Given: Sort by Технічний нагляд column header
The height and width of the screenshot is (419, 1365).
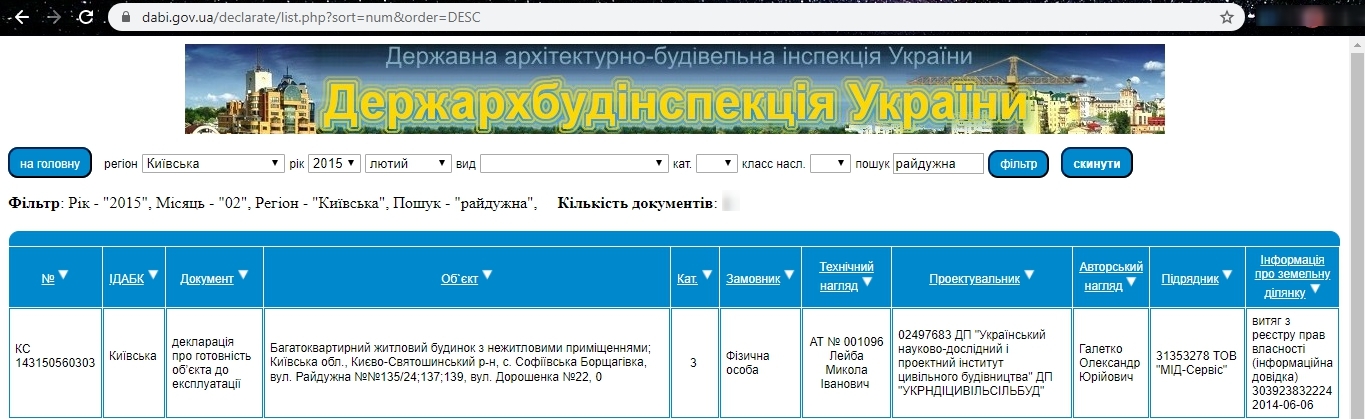Looking at the screenshot, I should coord(846,275).
